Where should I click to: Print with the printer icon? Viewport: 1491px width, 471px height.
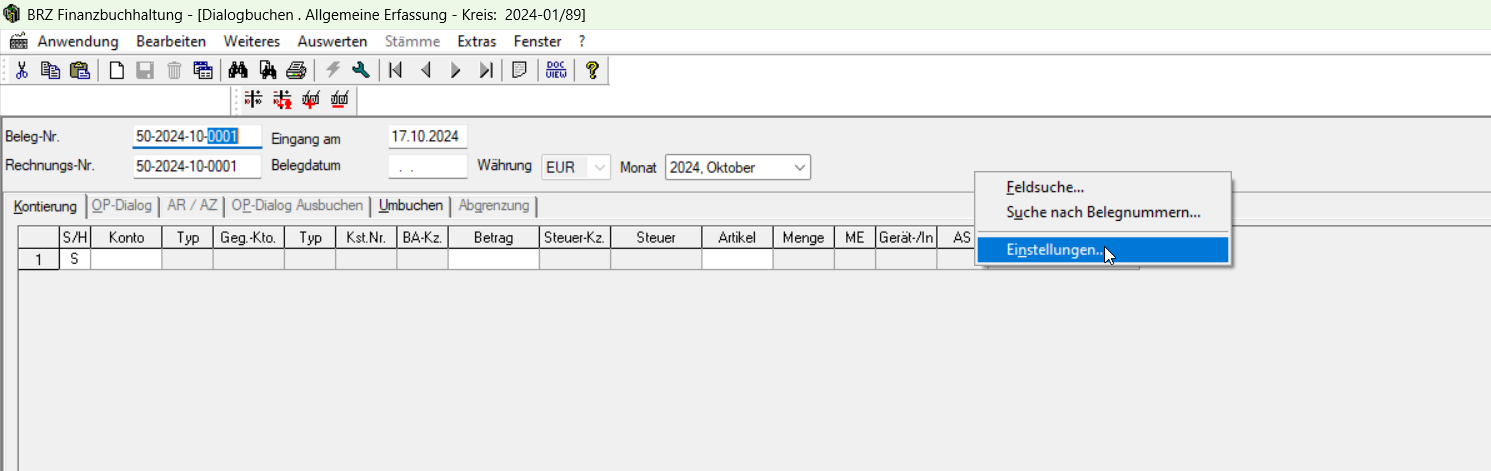pos(296,70)
